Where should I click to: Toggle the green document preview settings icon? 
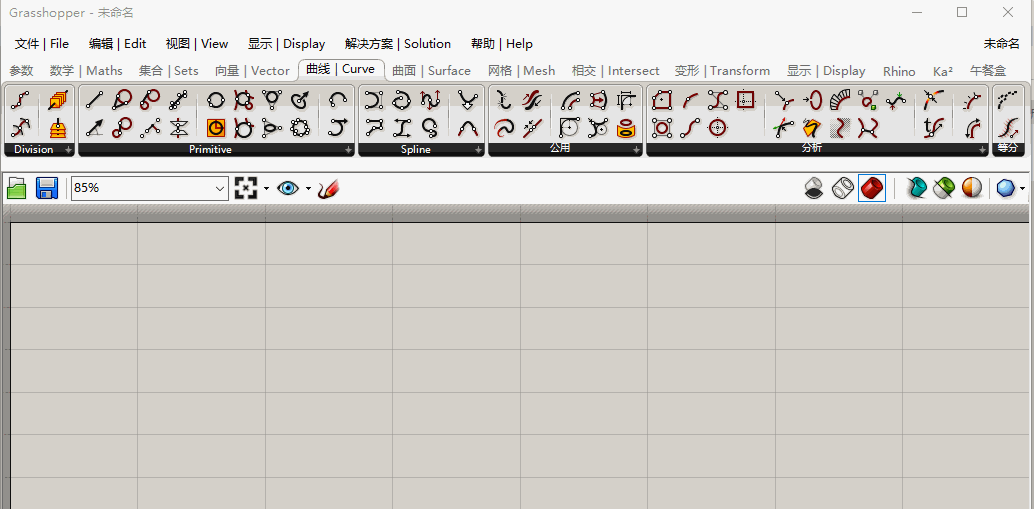point(944,189)
